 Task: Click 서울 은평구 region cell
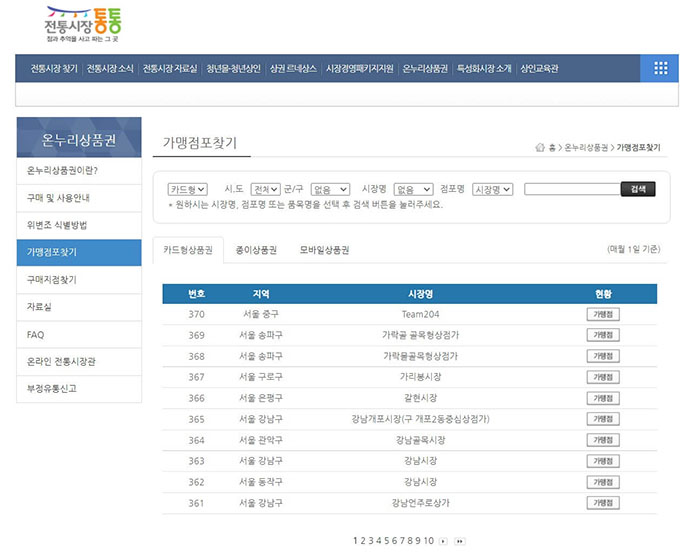point(261,398)
